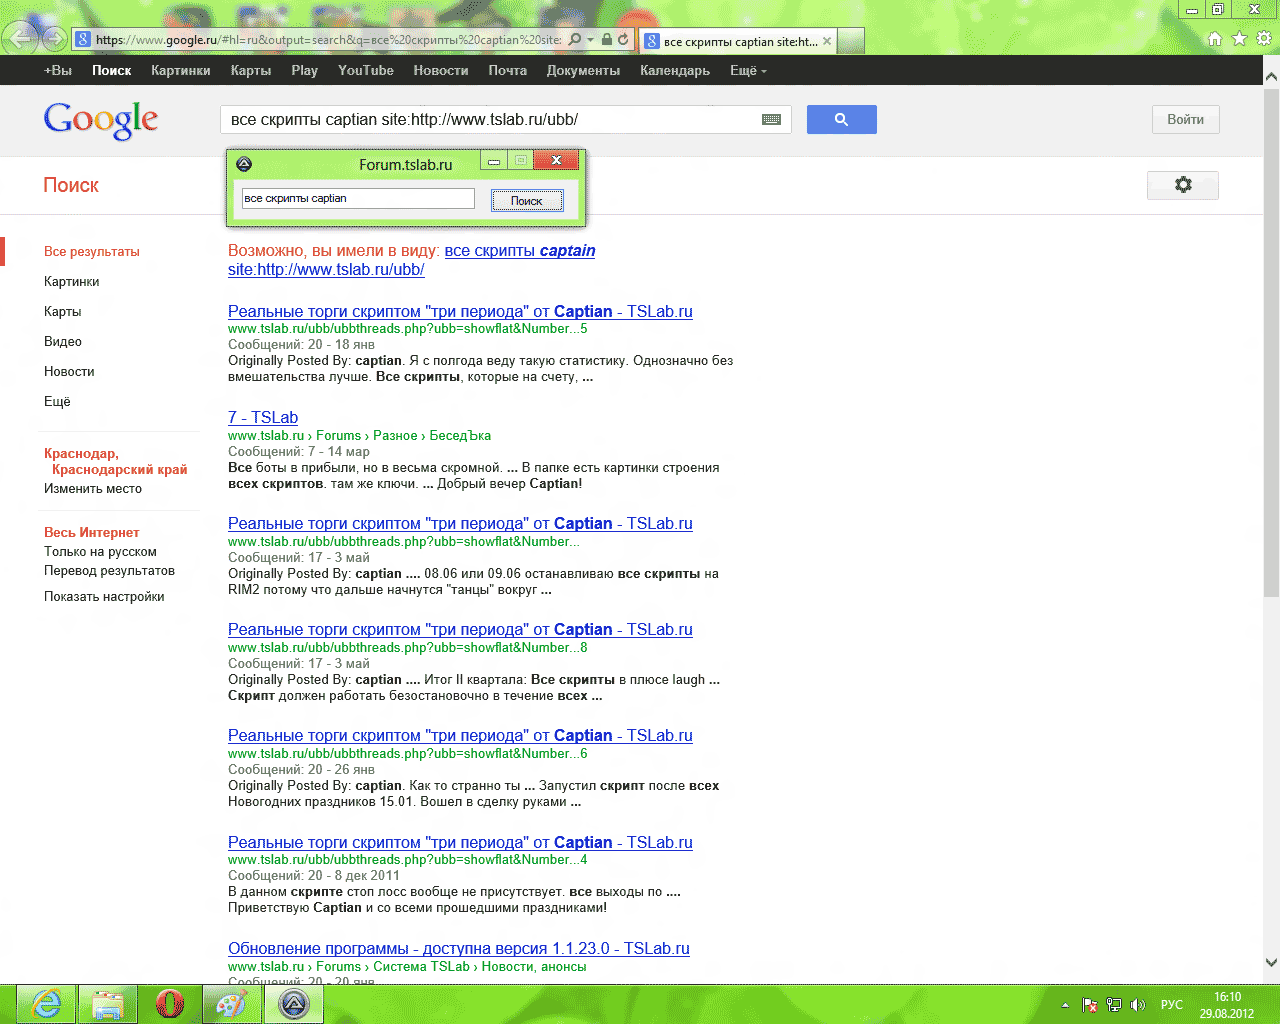Open Opera from the taskbar

(x=170, y=1003)
